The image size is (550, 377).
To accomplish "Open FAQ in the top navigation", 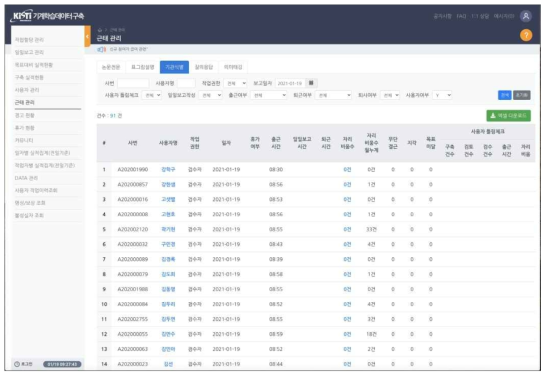I will [x=461, y=16].
